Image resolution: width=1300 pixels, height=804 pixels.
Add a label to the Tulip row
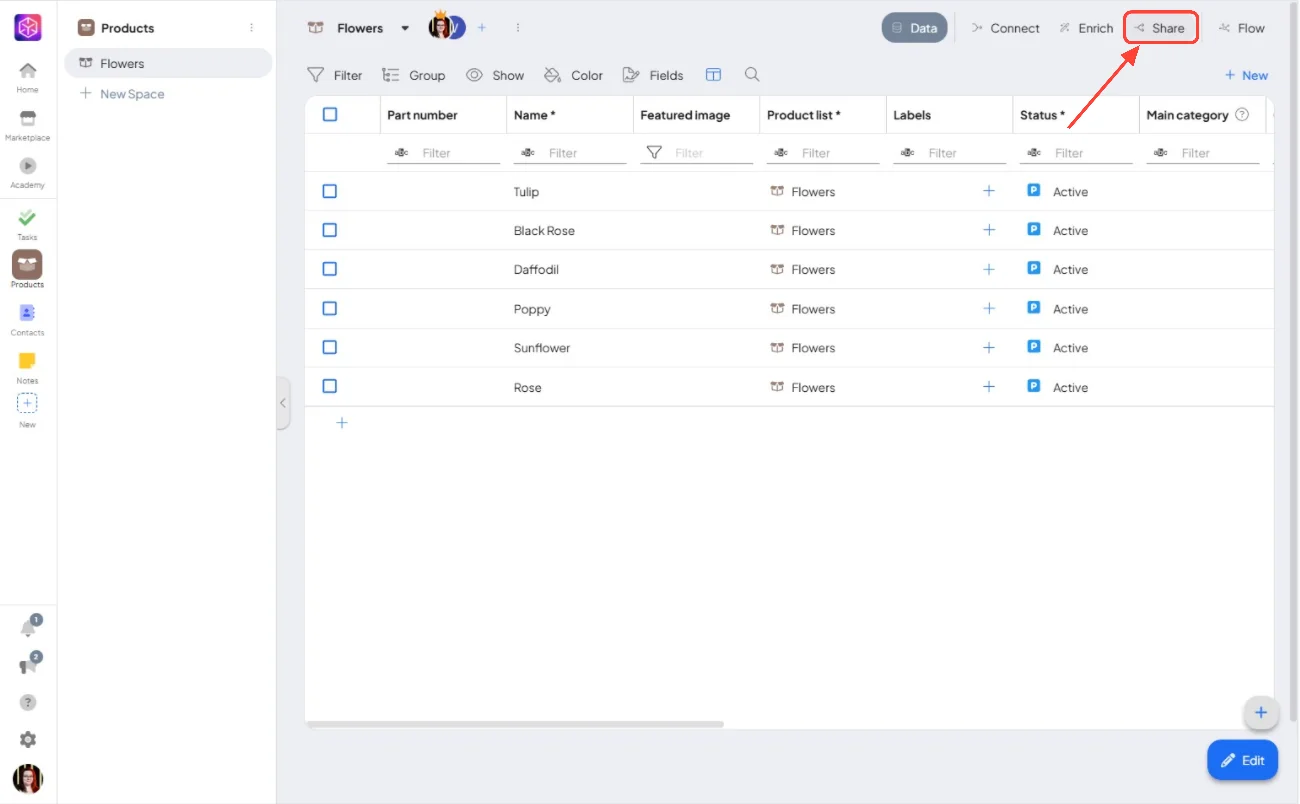click(x=989, y=191)
